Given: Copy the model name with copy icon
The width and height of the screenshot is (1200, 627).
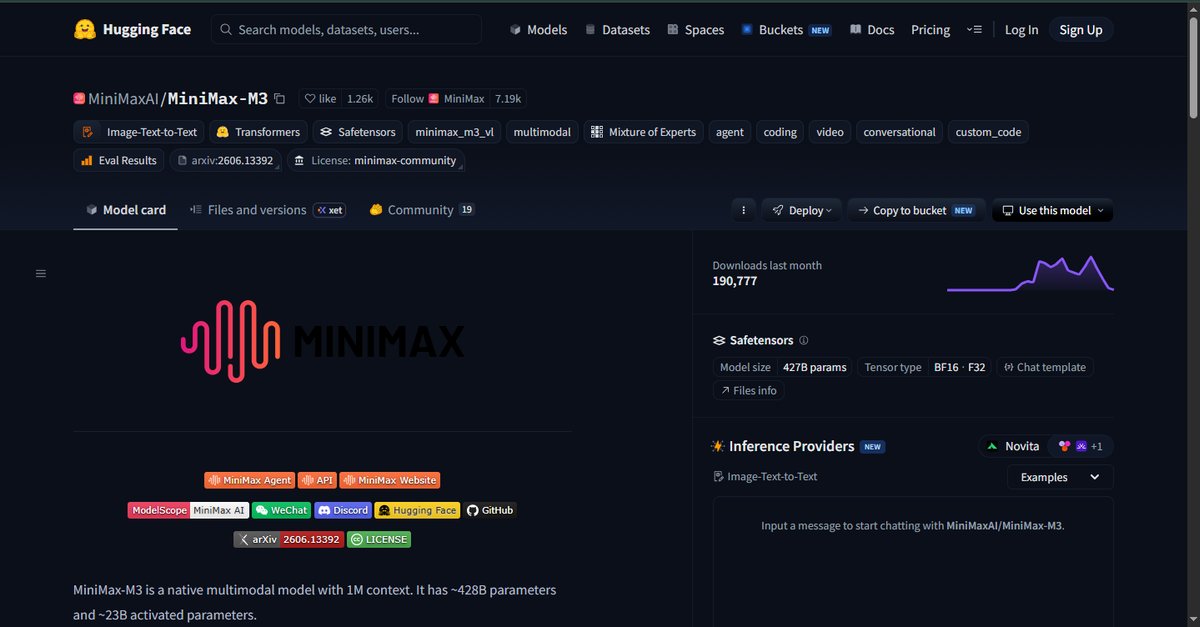Looking at the screenshot, I should click(280, 99).
